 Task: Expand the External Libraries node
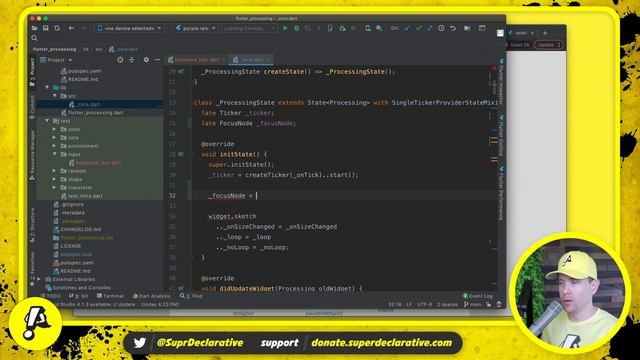pyautogui.click(x=40, y=279)
